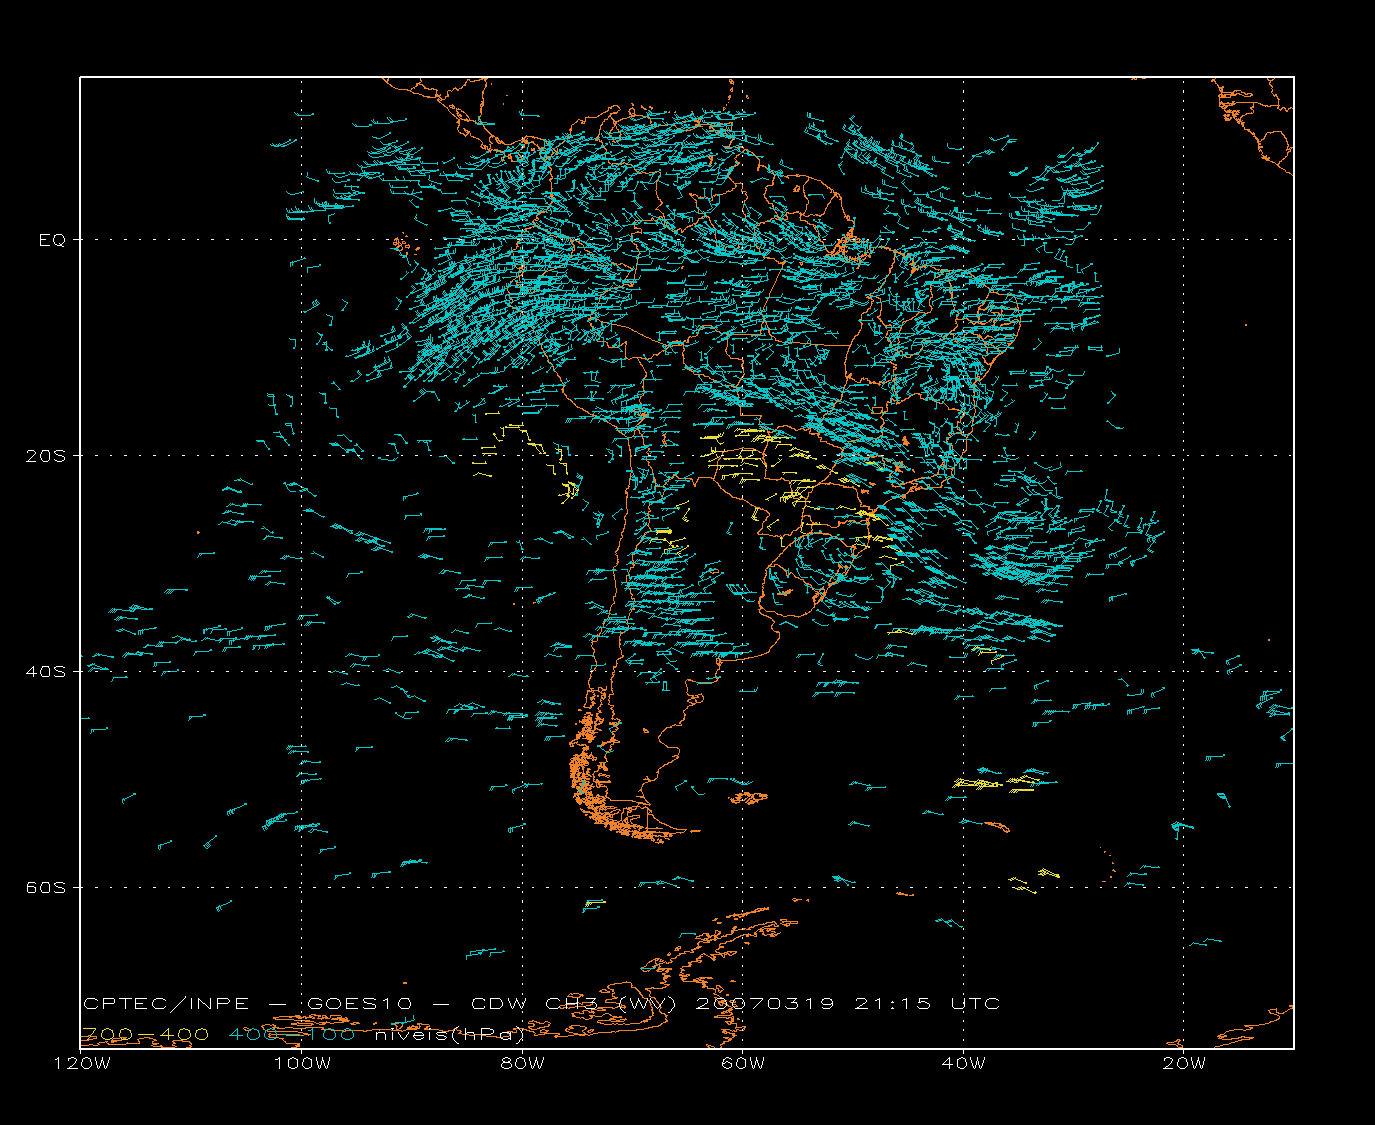
Task: Click the 40S latitude label
Action: point(46,671)
